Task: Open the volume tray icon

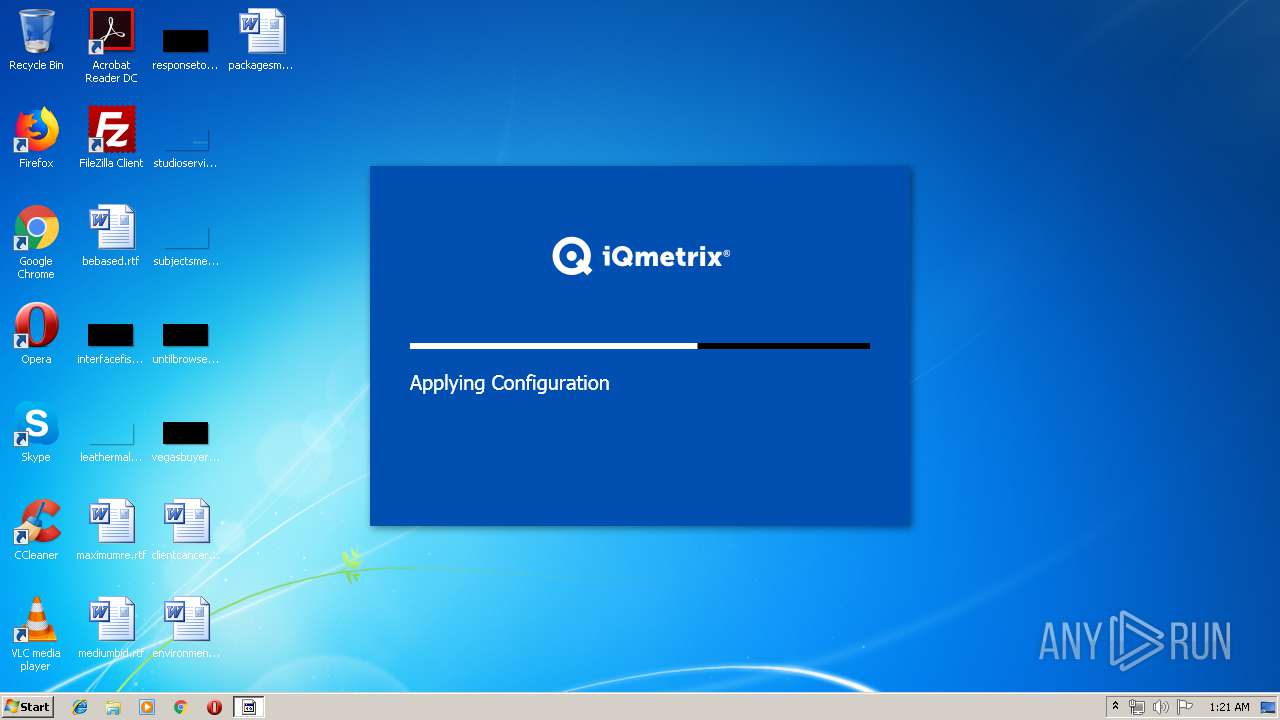Action: [1161, 707]
